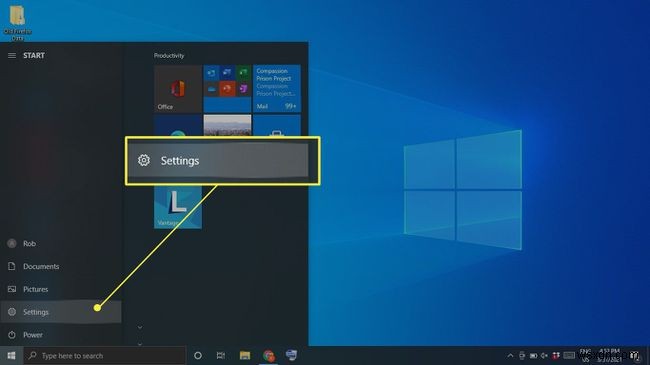Click the Windows Start button
650x365 pixels.
coord(11,355)
